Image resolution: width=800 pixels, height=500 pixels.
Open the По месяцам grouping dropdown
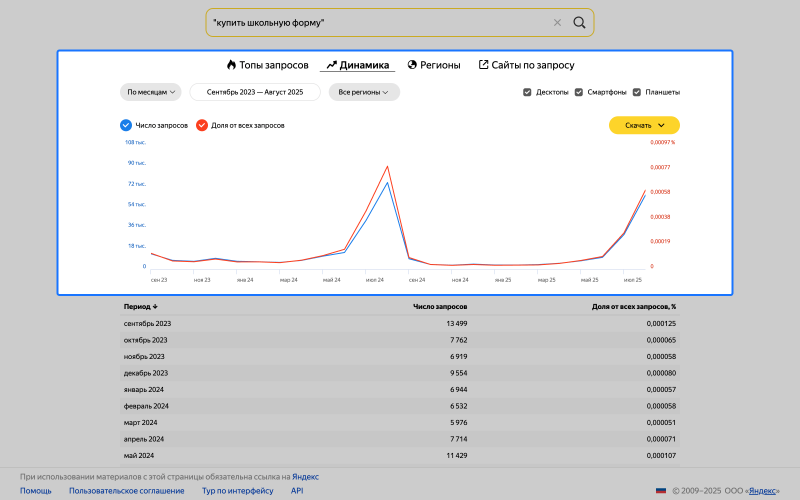point(151,92)
